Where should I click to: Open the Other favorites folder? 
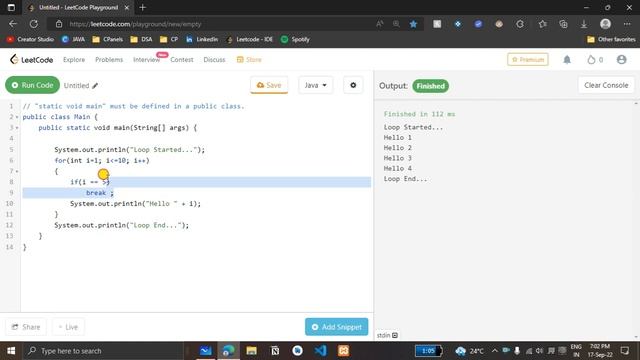(611, 40)
